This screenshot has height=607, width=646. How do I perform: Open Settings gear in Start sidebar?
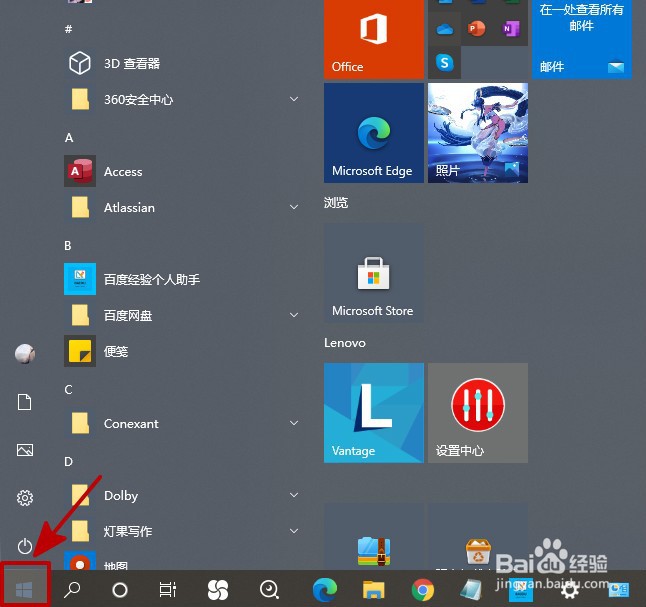25,498
